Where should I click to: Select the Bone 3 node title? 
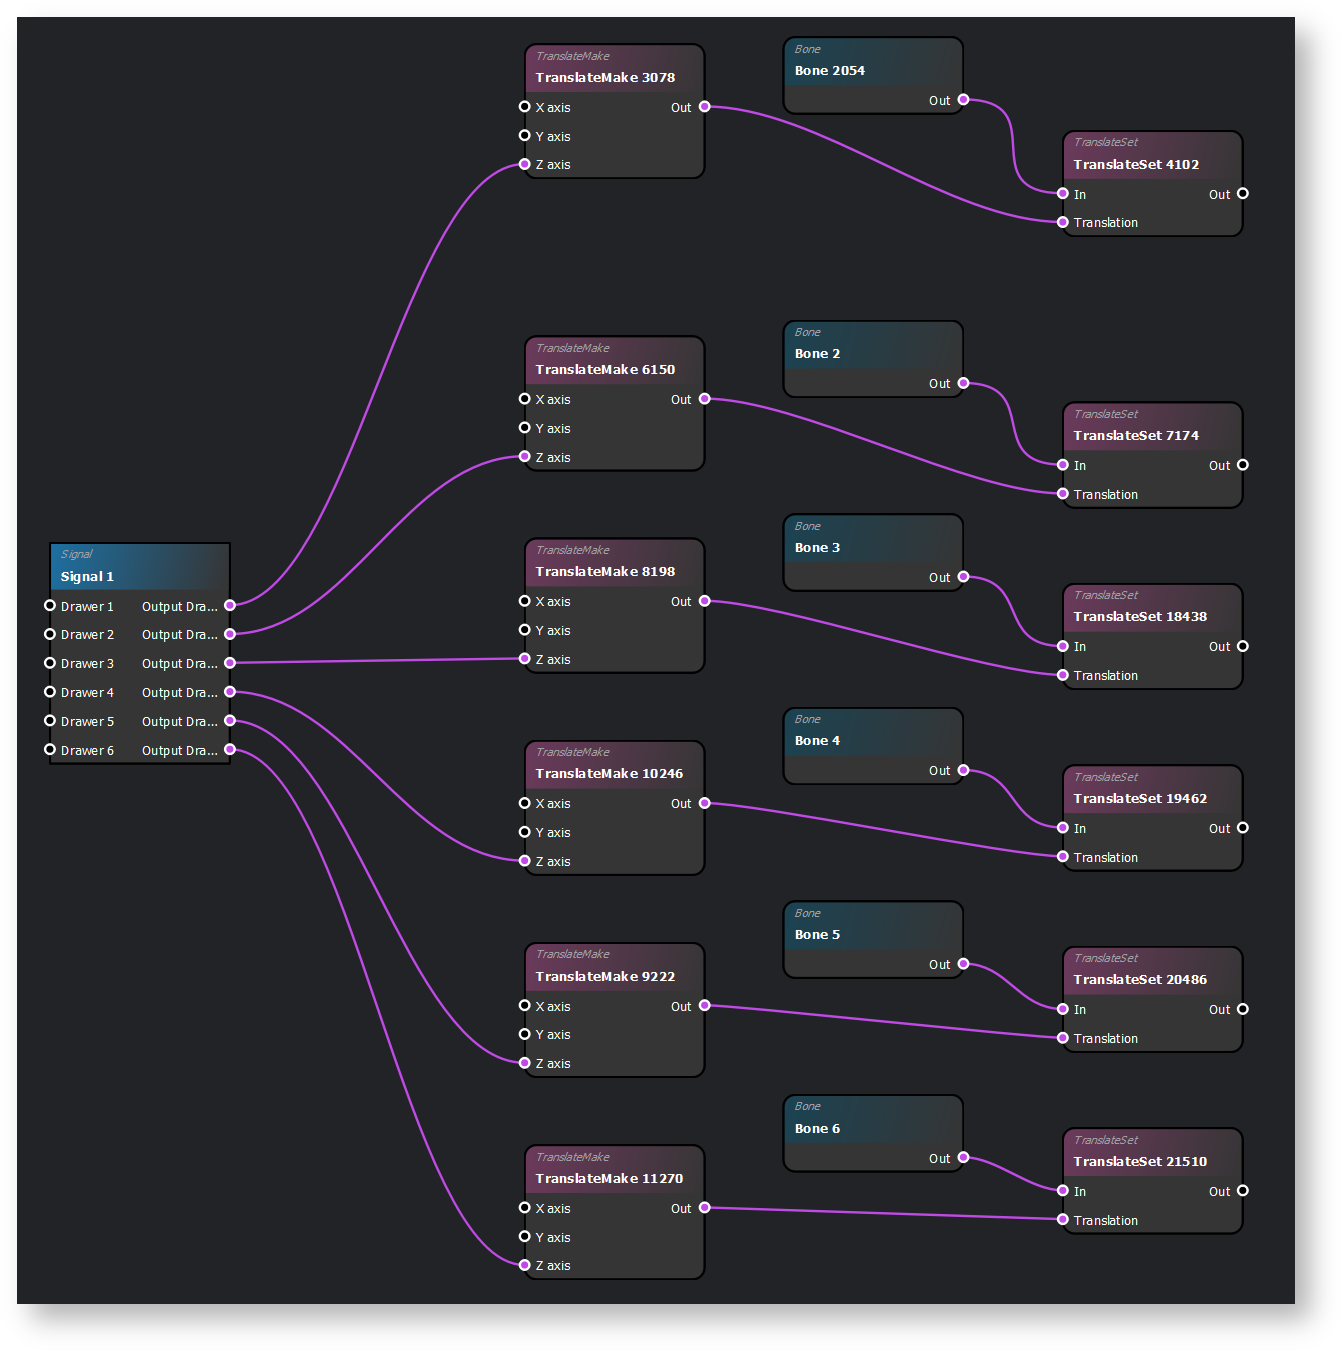pyautogui.click(x=817, y=548)
